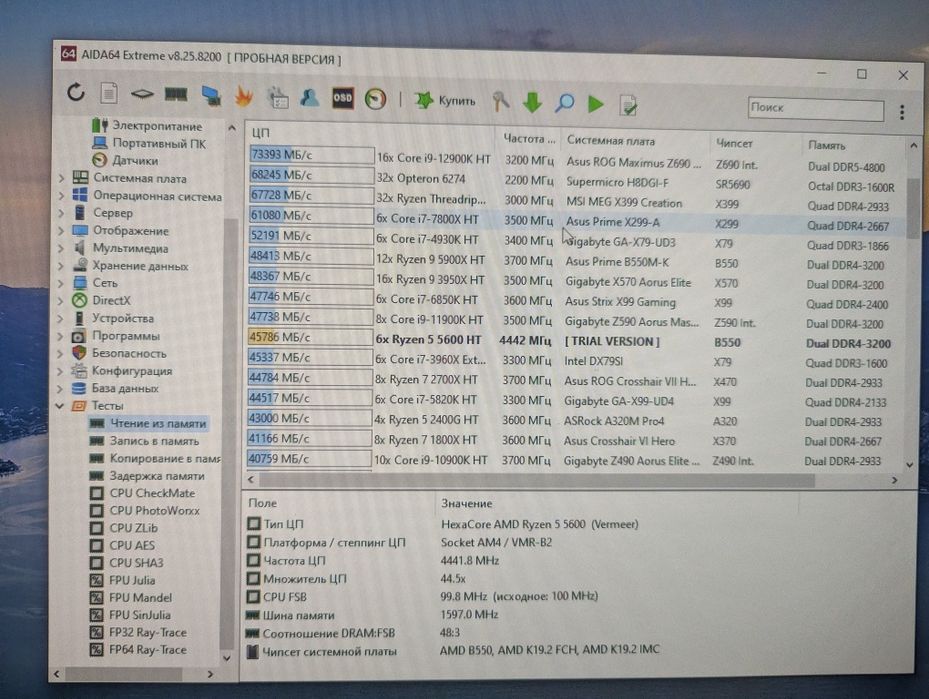Open the three-dot menu
The height and width of the screenshot is (699, 929).
(x=902, y=112)
